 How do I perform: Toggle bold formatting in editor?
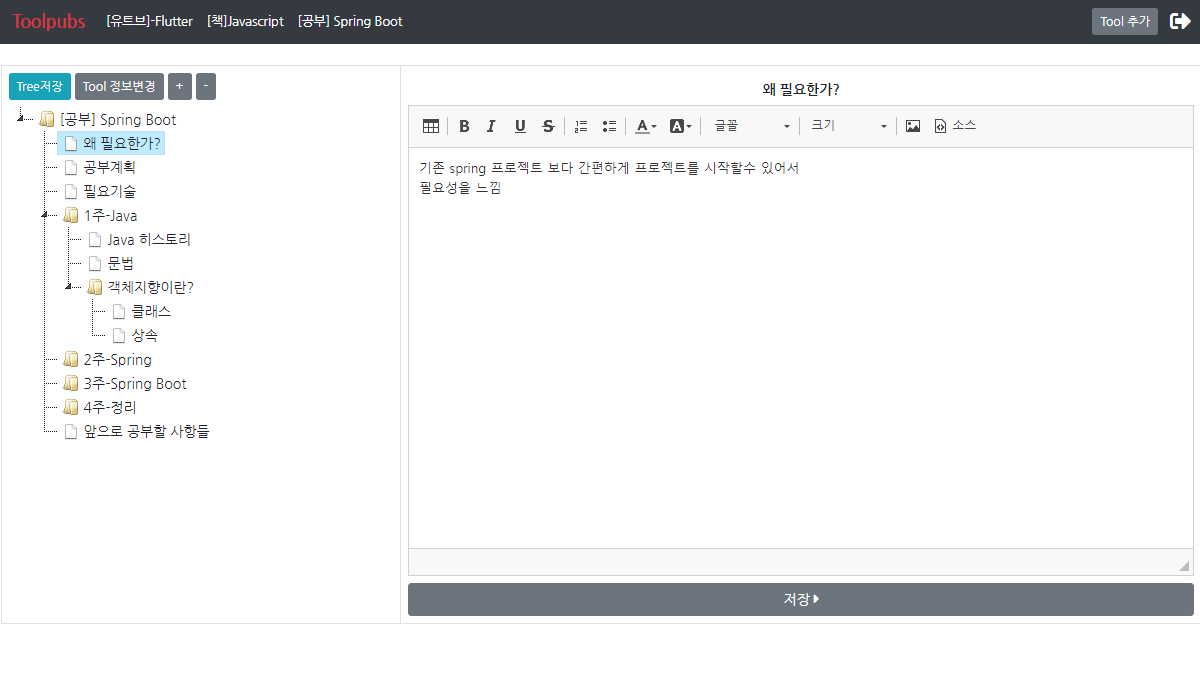464,126
